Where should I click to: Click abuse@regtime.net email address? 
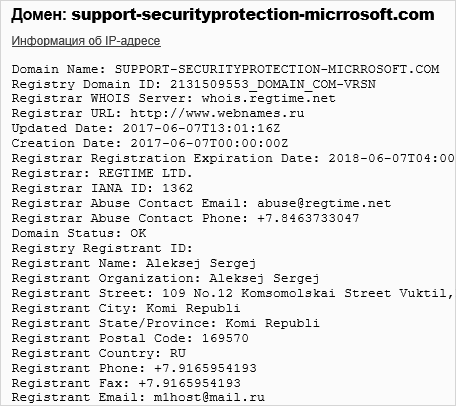[x=324, y=204]
